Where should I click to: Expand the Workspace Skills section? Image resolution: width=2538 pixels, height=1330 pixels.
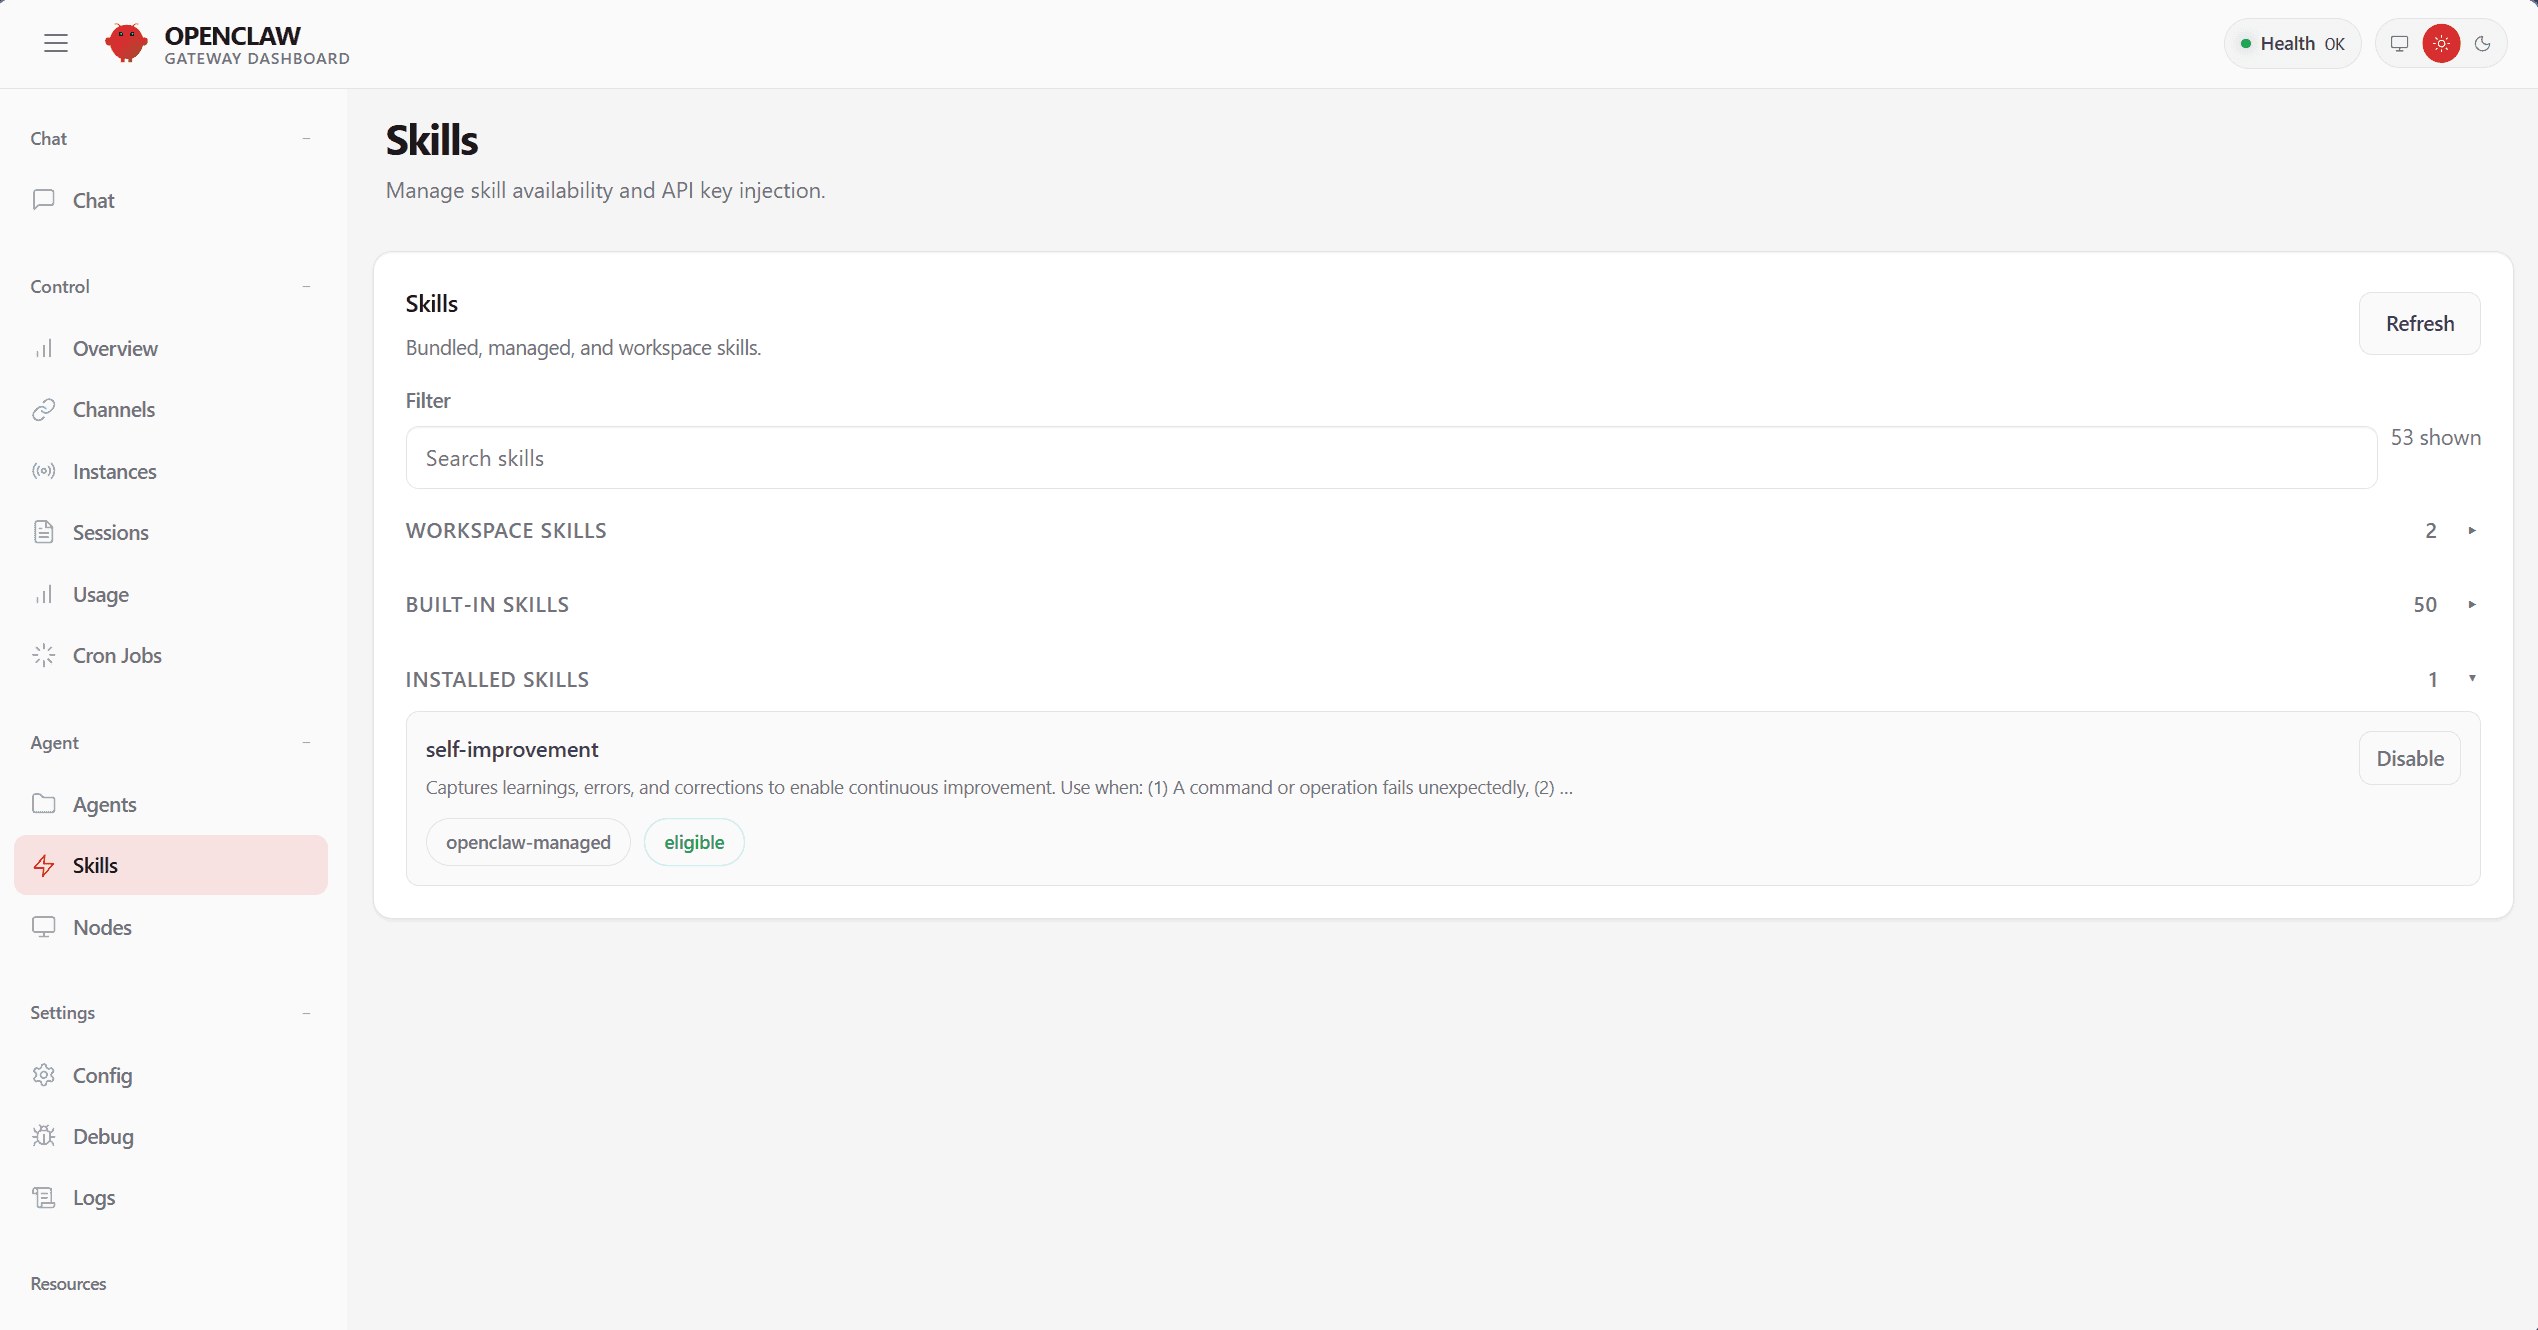pyautogui.click(x=2471, y=530)
